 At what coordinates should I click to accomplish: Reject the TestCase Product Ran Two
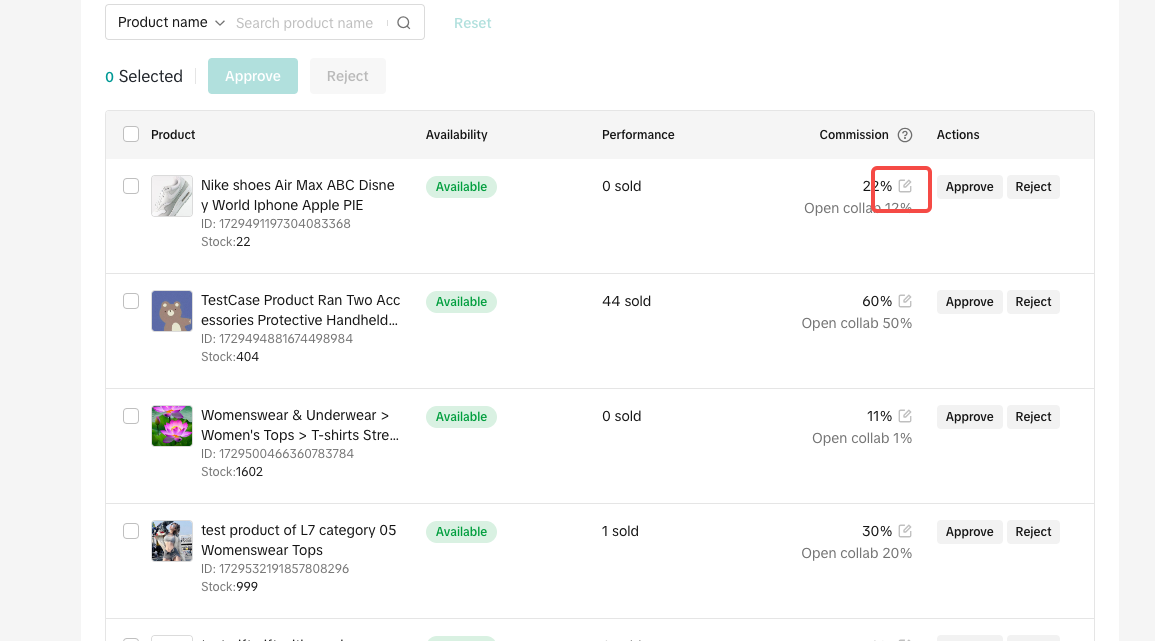coord(1033,302)
